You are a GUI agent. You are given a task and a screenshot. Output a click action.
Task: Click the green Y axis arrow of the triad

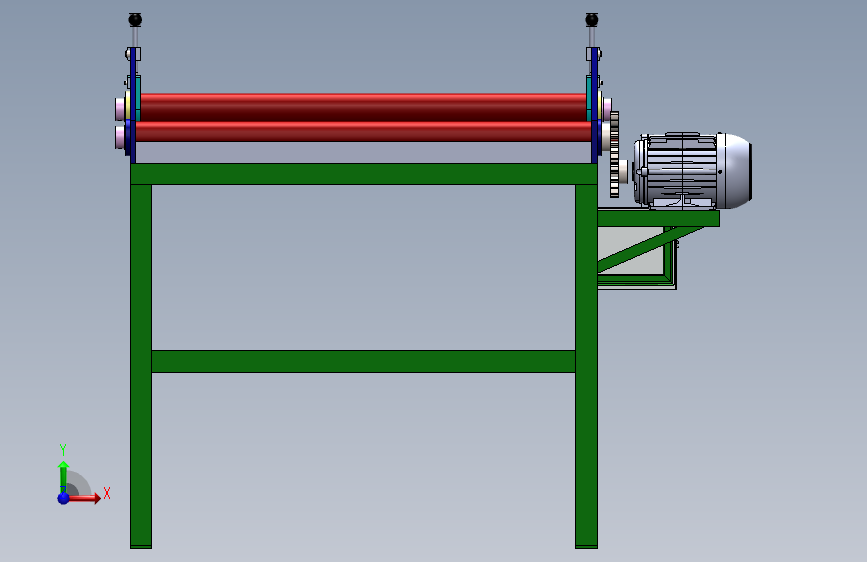(x=64, y=476)
